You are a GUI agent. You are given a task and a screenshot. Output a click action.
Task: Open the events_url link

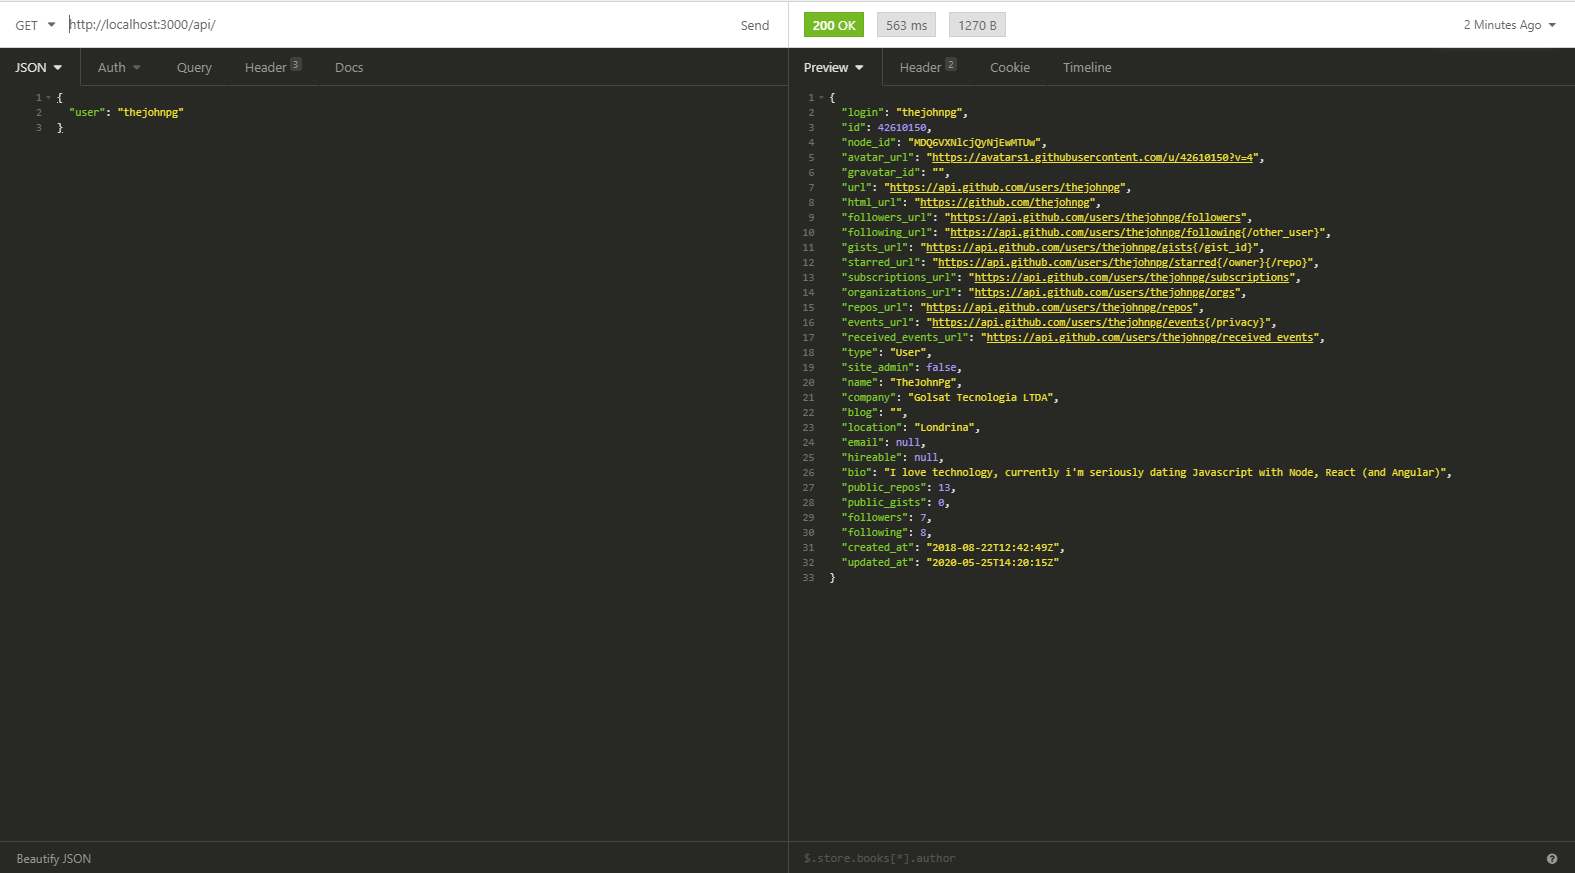click(x=1069, y=323)
